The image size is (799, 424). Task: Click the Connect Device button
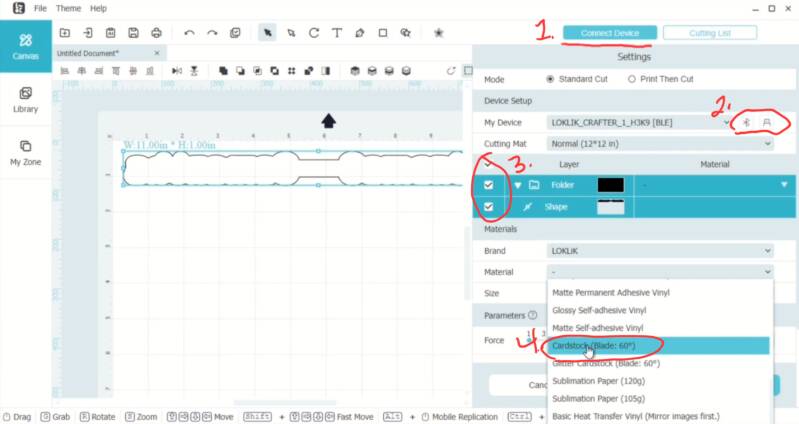click(x=610, y=33)
